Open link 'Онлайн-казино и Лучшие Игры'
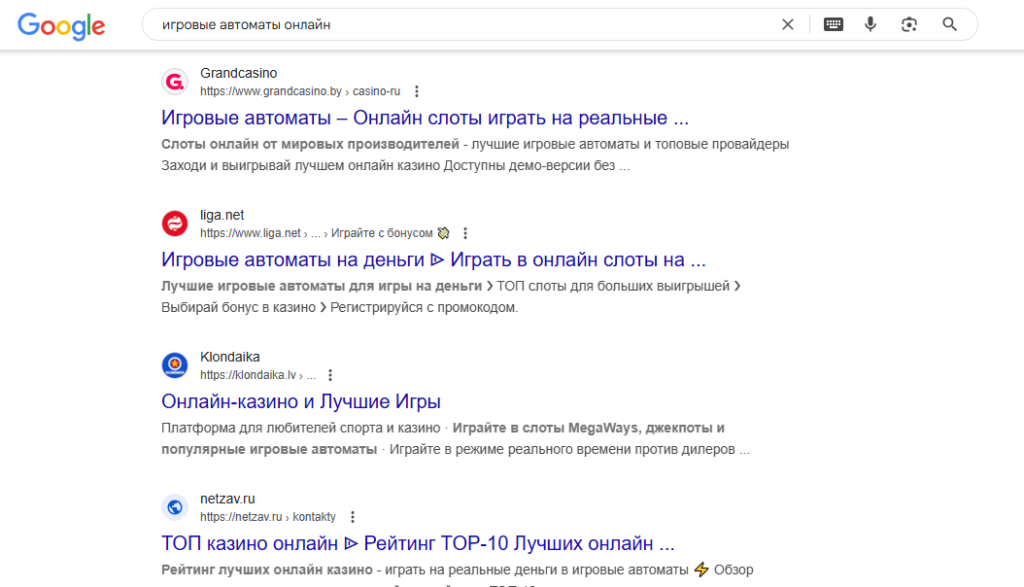Image resolution: width=1024 pixels, height=587 pixels. (301, 402)
